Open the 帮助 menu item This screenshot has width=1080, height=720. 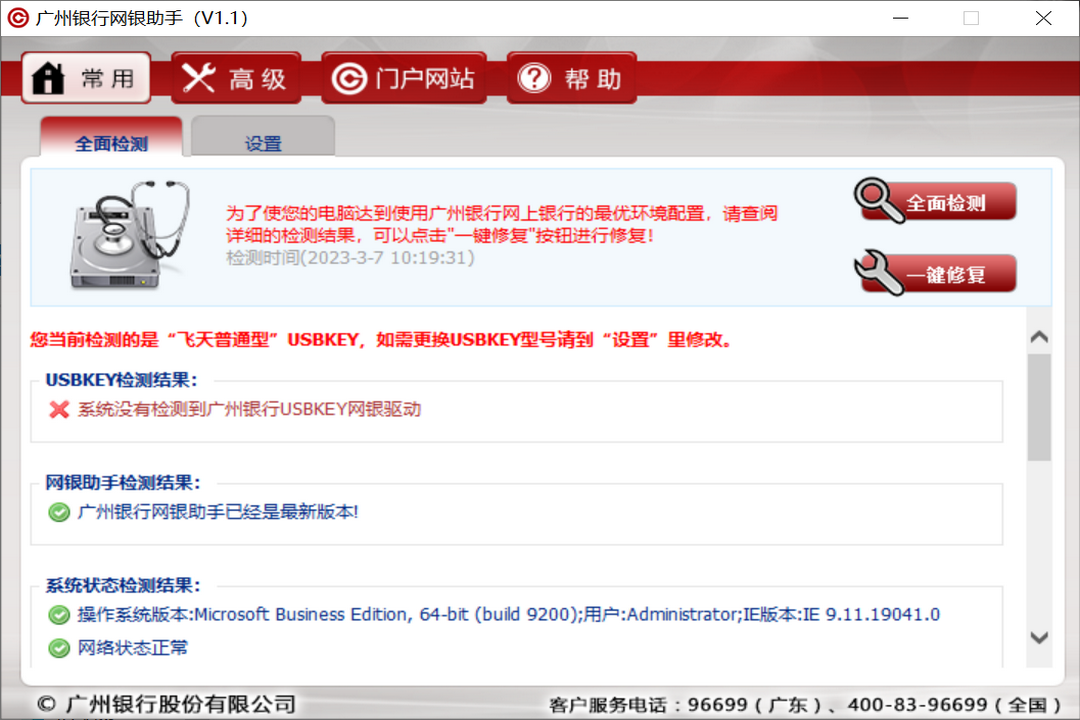click(x=571, y=77)
